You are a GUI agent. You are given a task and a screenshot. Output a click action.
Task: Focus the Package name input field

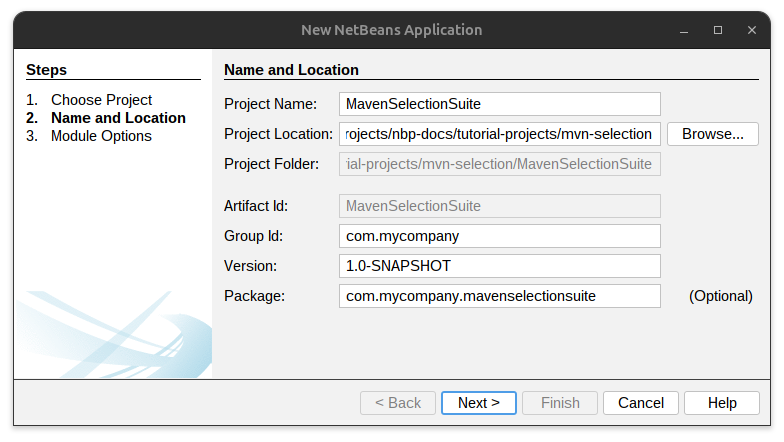click(x=500, y=296)
